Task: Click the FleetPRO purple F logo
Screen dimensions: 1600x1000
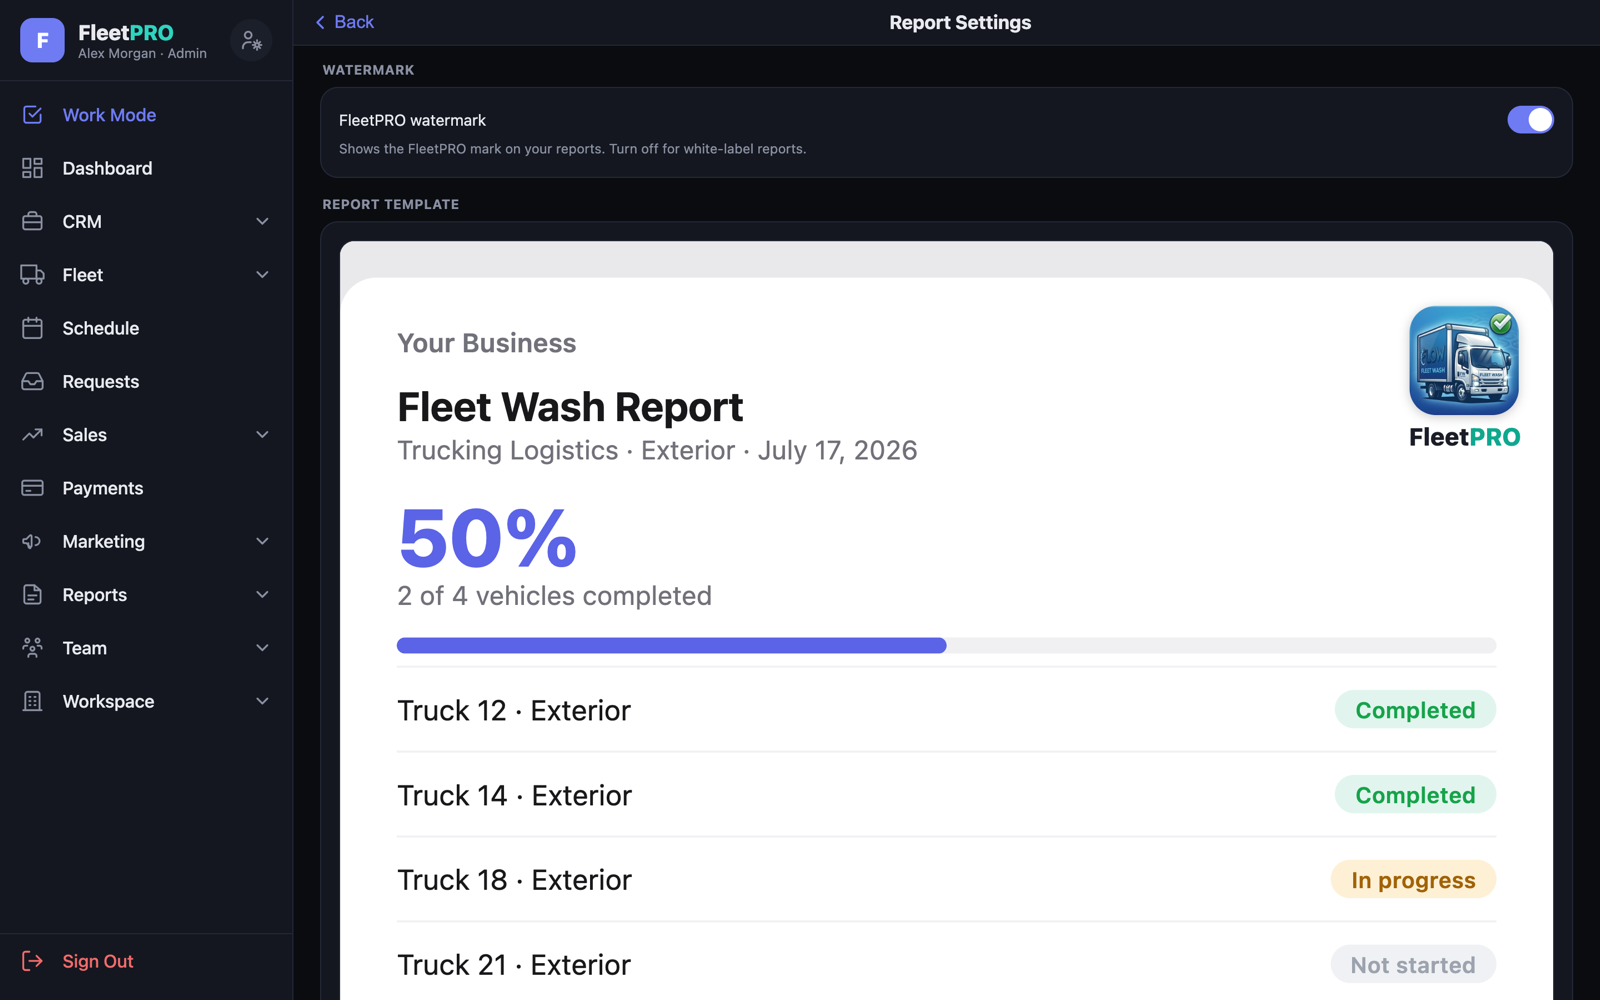Action: [42, 40]
